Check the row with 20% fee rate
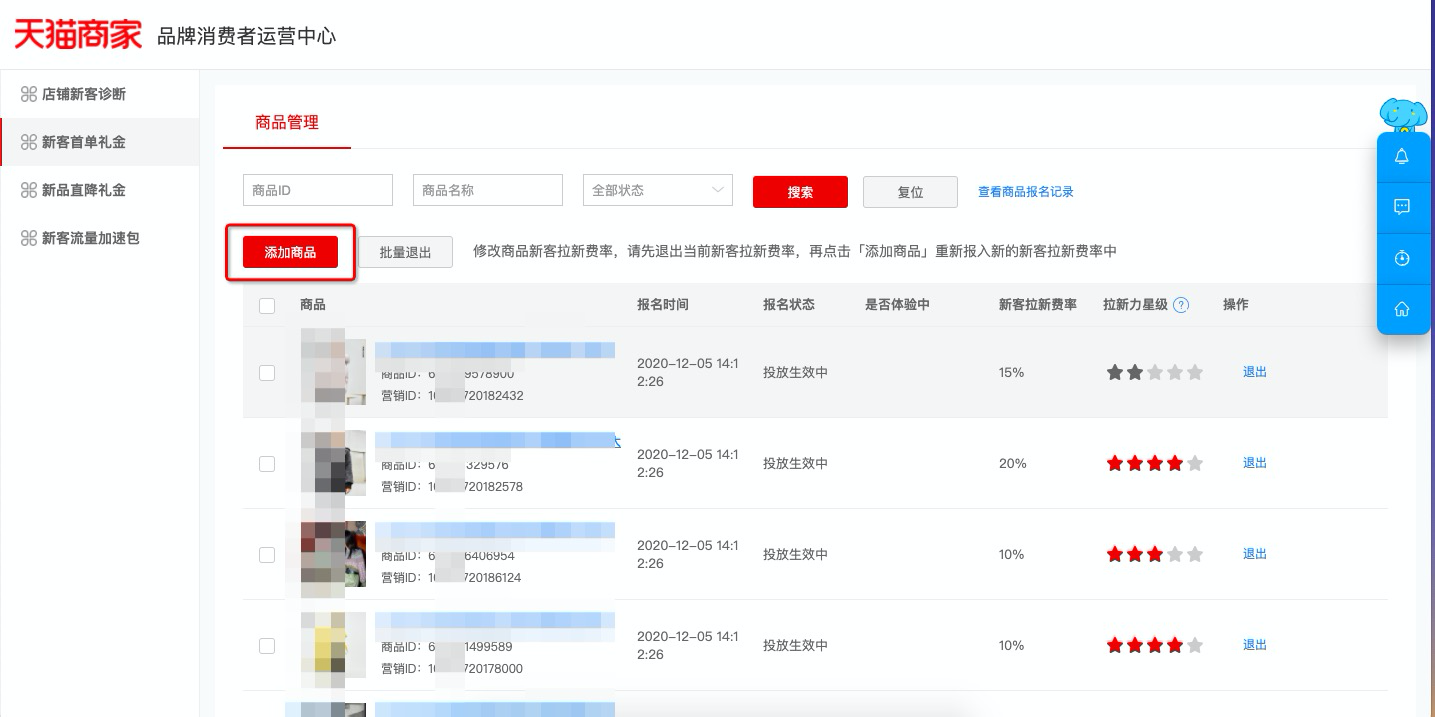This screenshot has width=1435, height=717. 267,464
